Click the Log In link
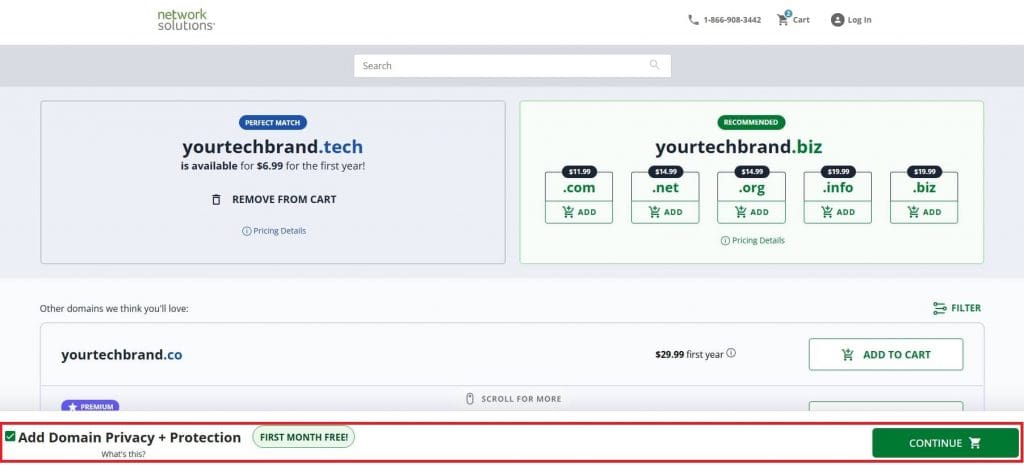 859,20
